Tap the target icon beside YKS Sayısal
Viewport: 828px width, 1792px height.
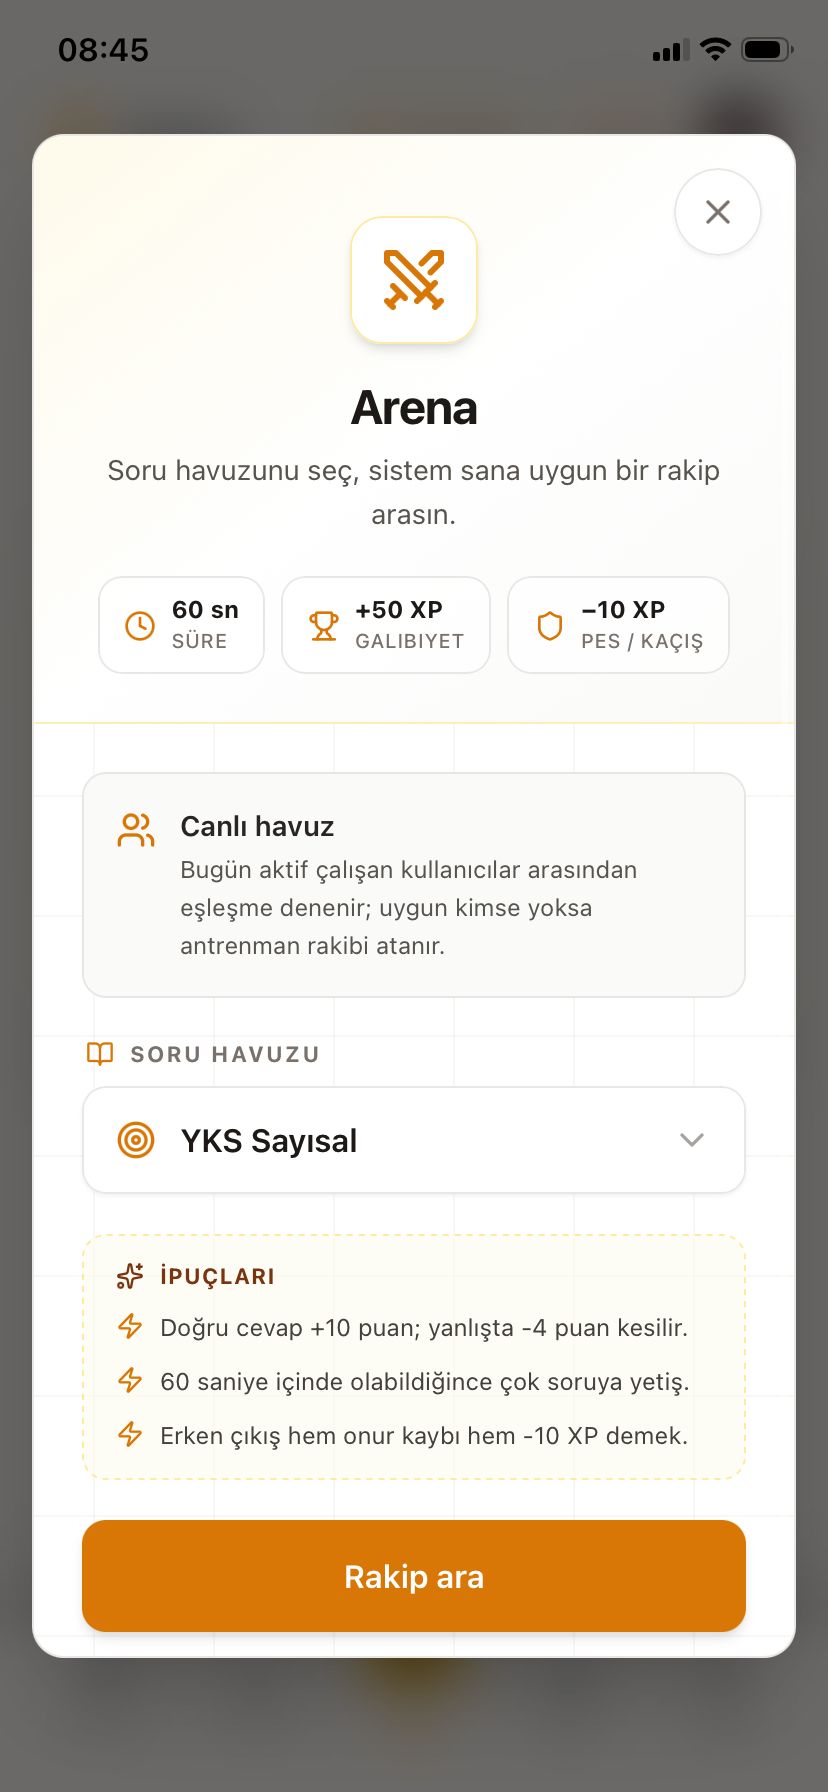[136, 1140]
